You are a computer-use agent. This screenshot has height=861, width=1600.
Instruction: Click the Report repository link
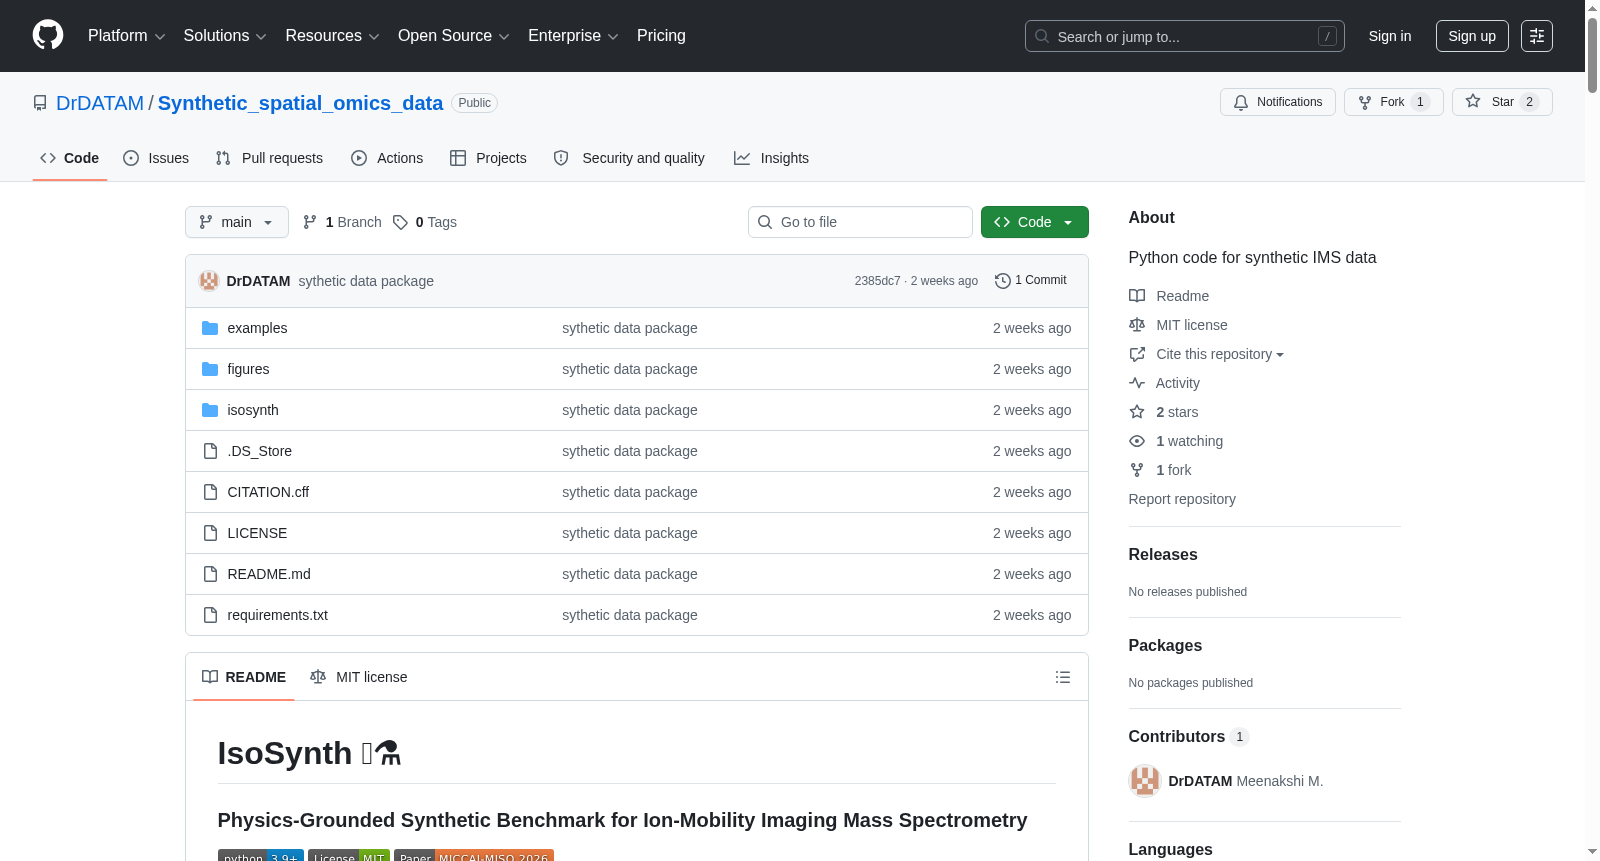coord(1182,499)
